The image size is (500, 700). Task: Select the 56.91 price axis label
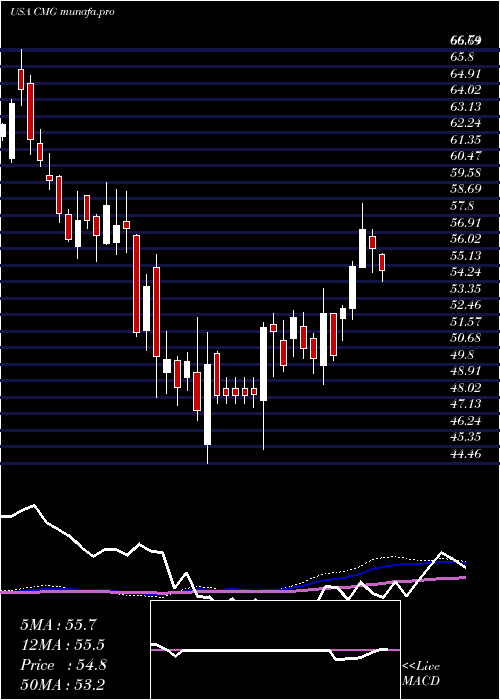click(x=466, y=222)
